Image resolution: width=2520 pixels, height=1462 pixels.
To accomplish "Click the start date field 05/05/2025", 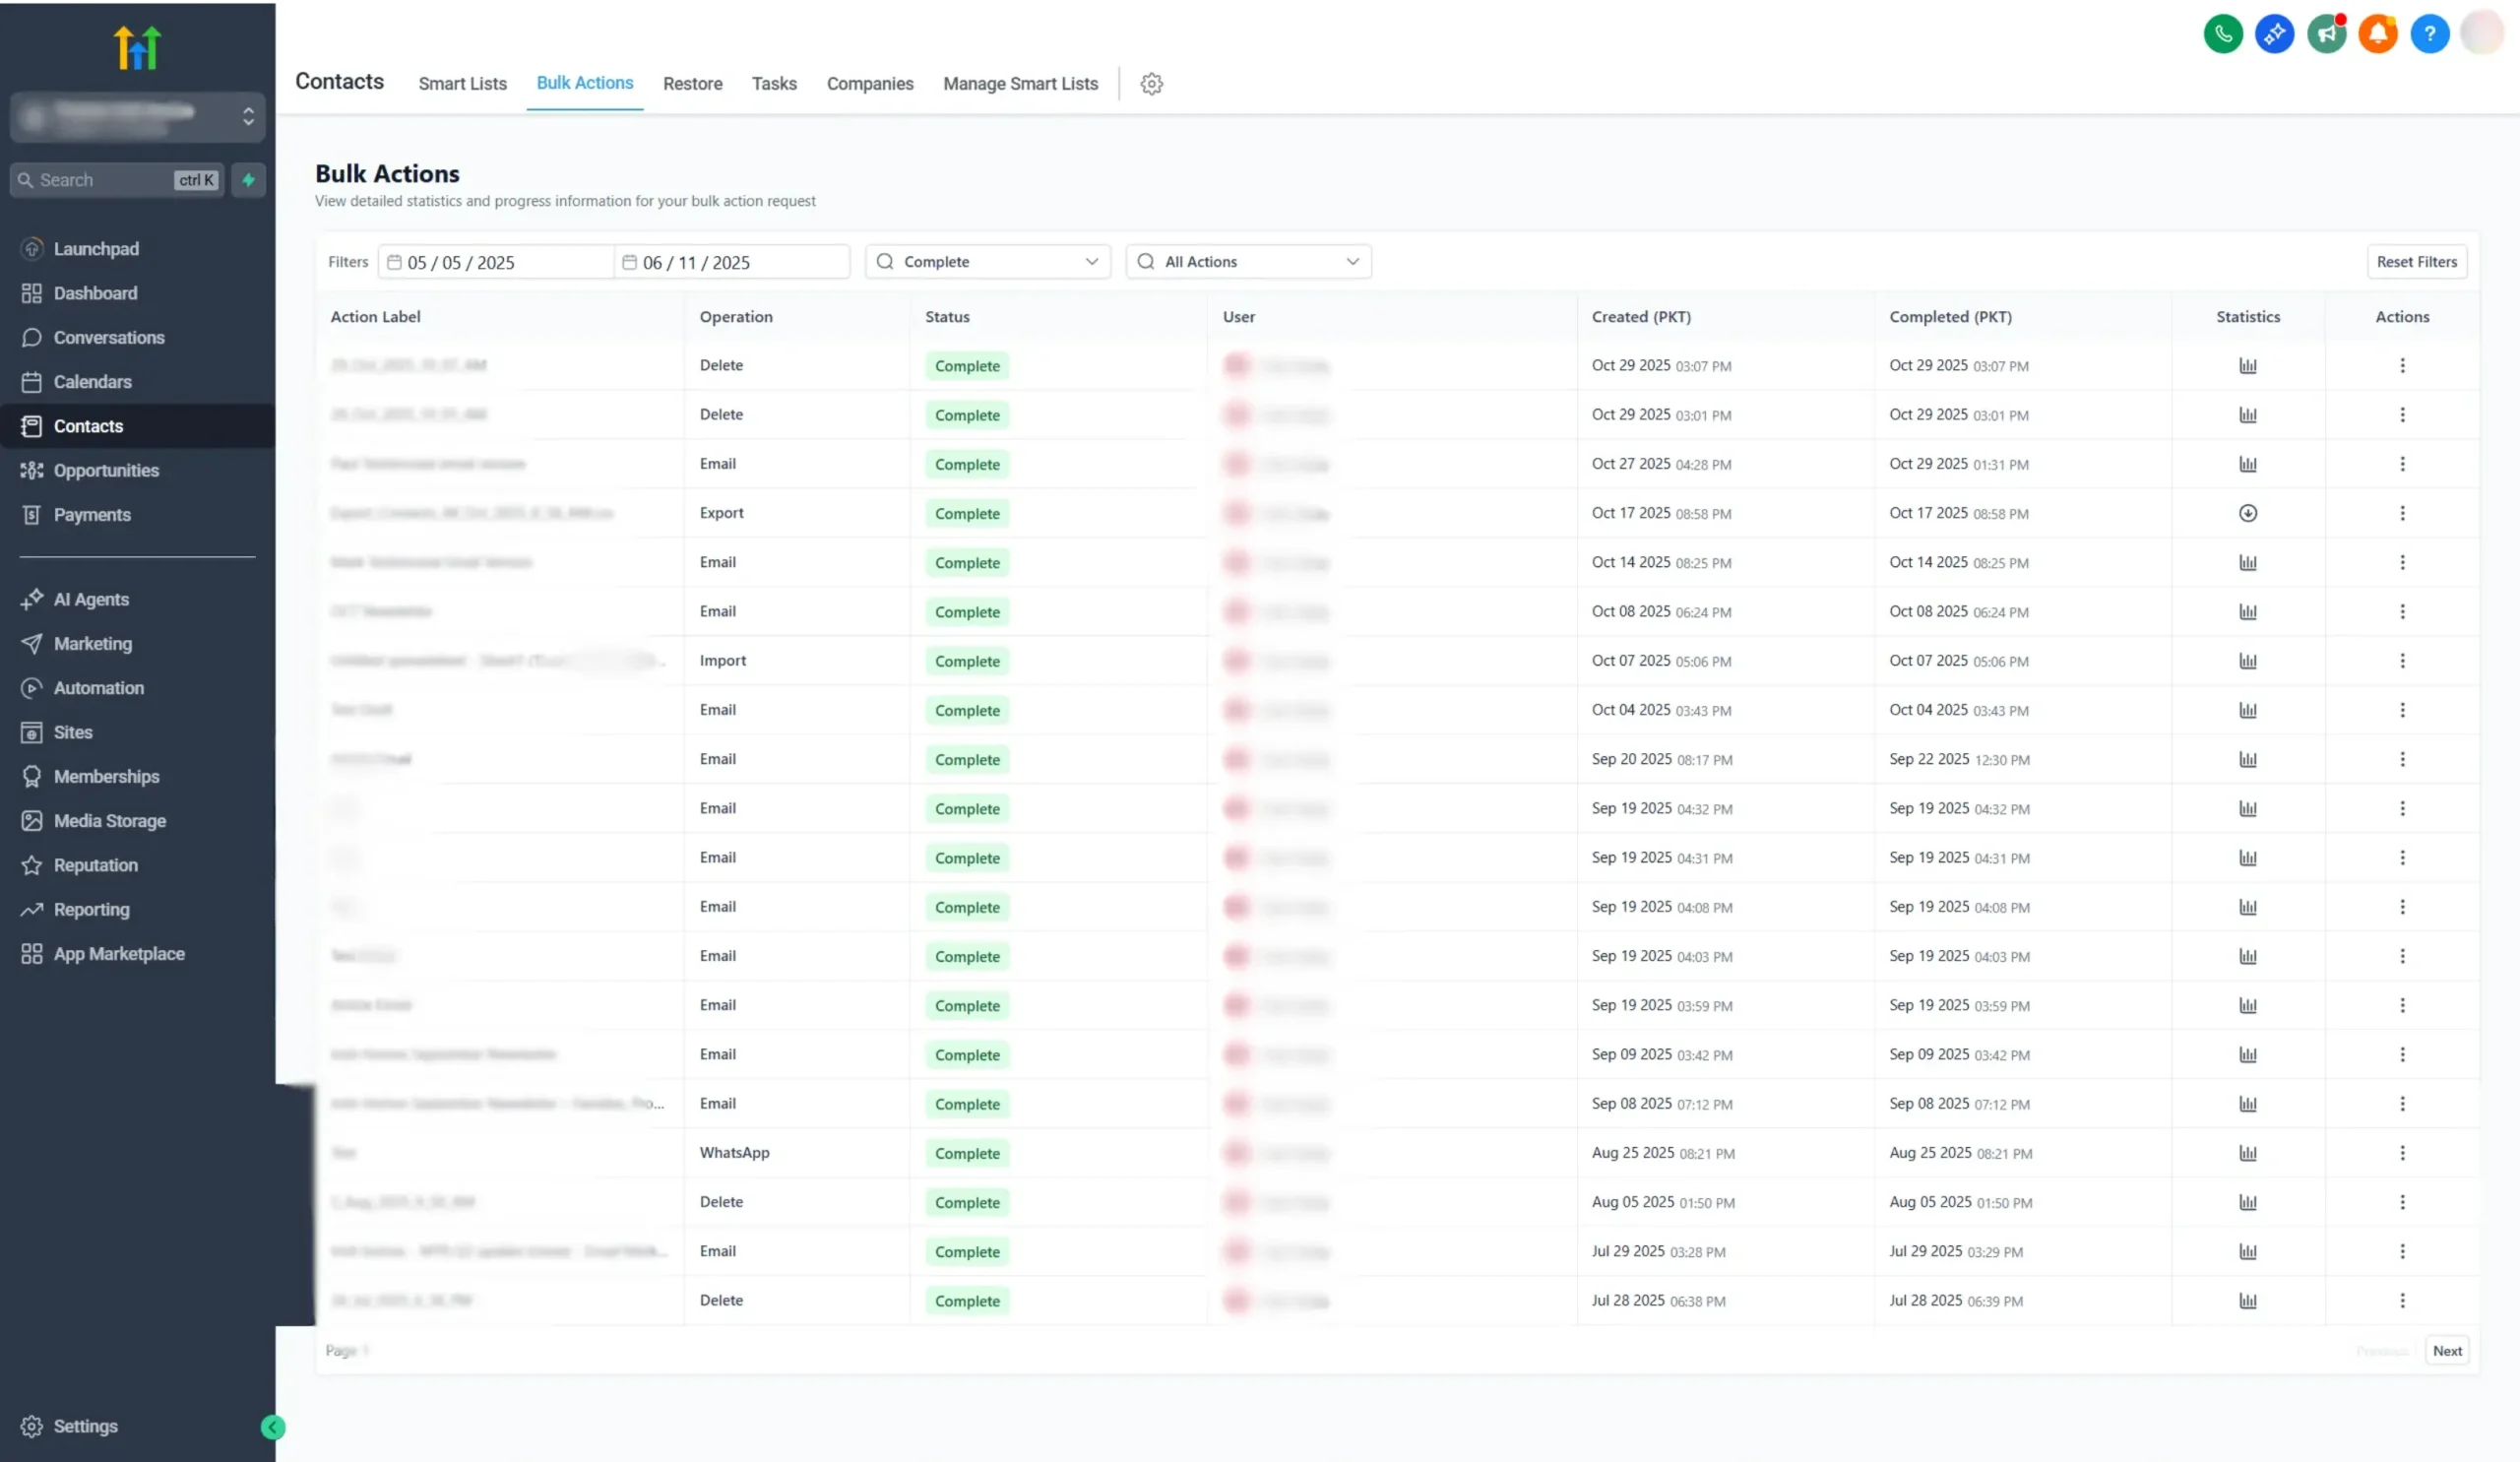I will [x=495, y=262].
